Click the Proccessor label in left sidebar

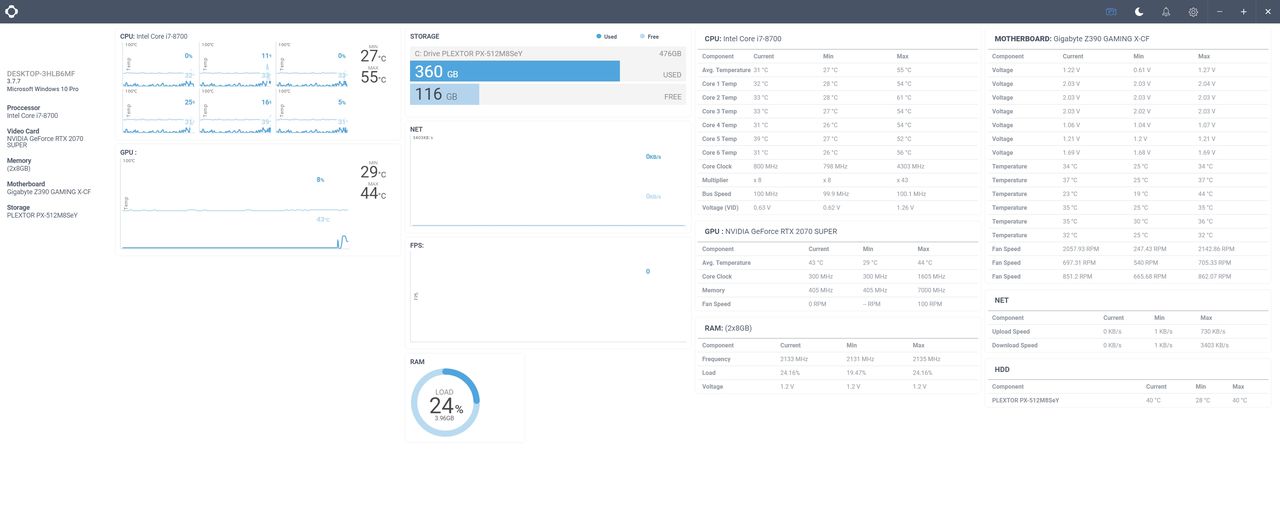(x=23, y=107)
